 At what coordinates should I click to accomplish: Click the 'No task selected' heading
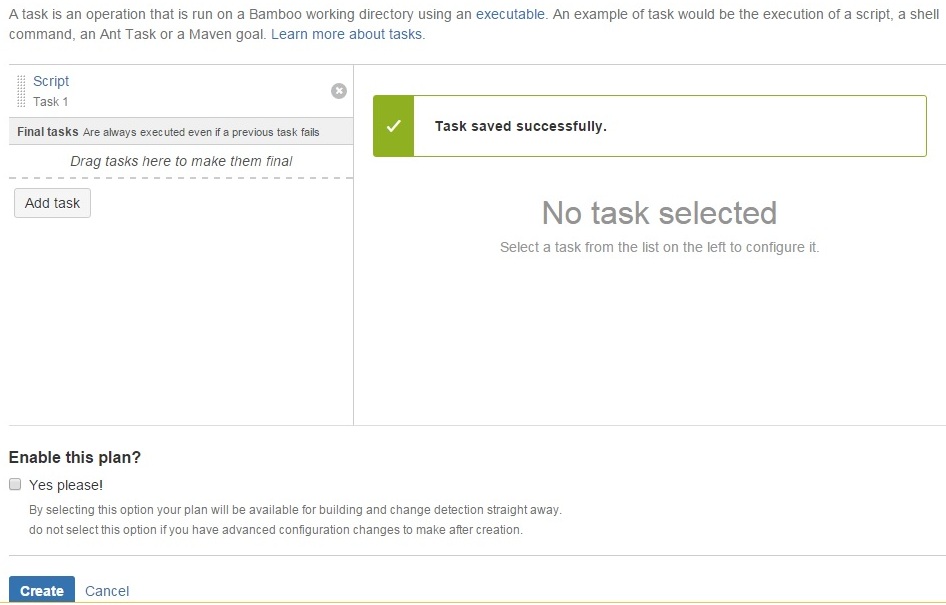click(x=659, y=213)
